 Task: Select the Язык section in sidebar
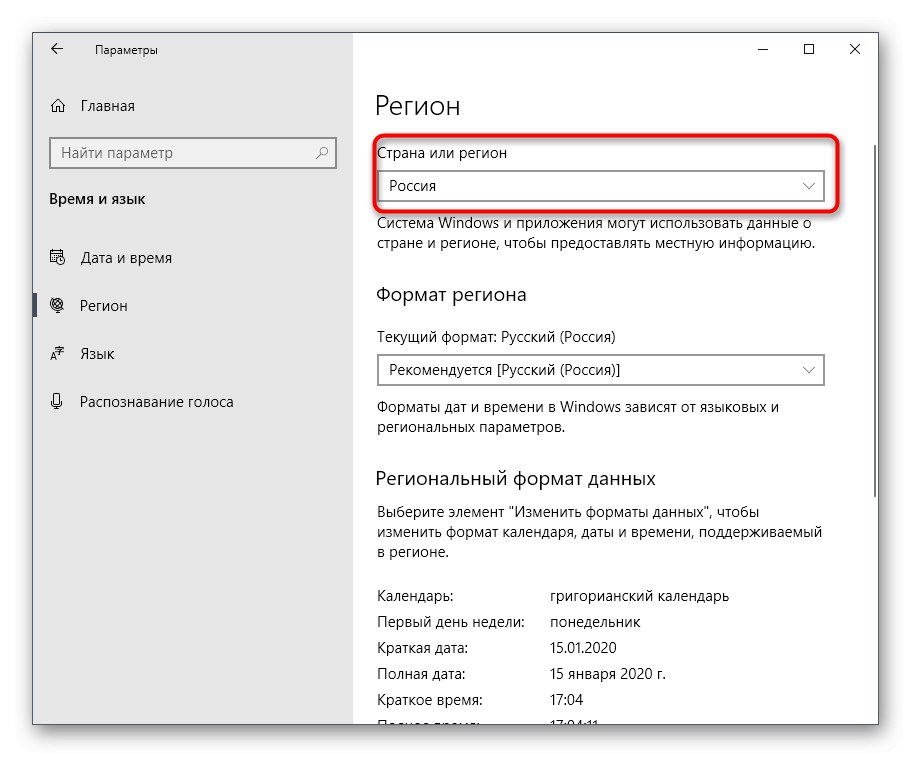pos(97,354)
